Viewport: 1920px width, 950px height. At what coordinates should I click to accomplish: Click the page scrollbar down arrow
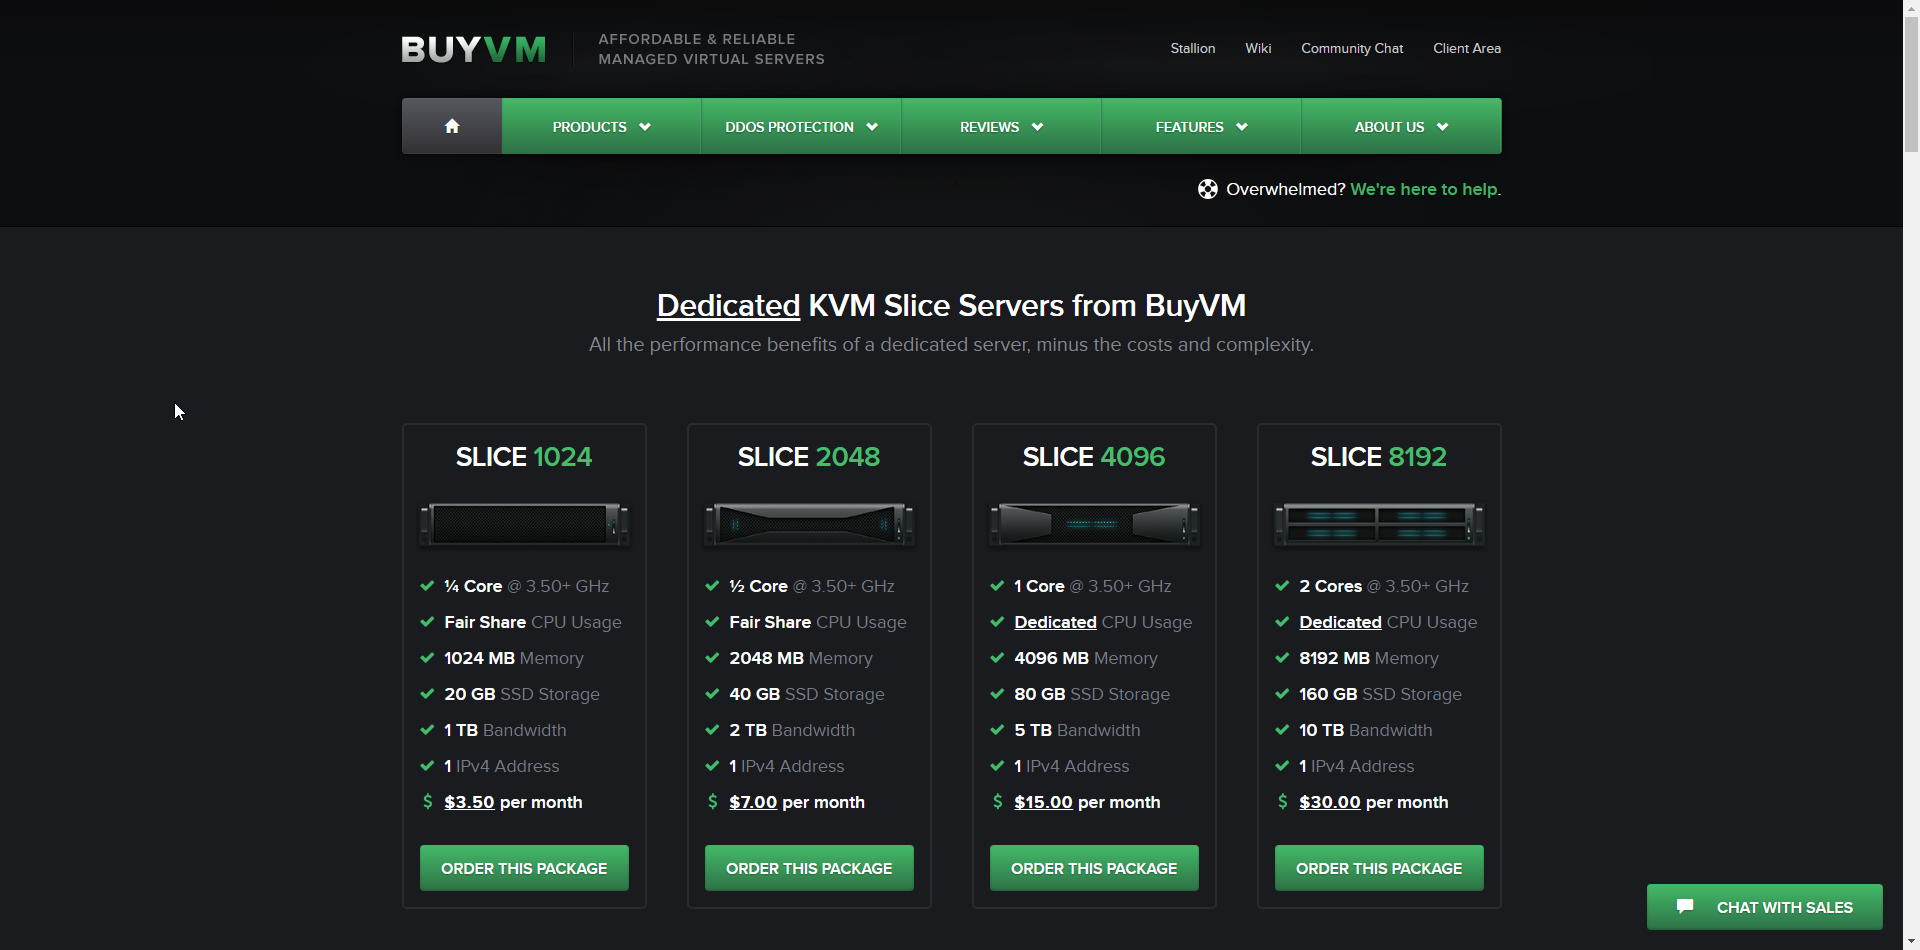pos(1911,941)
